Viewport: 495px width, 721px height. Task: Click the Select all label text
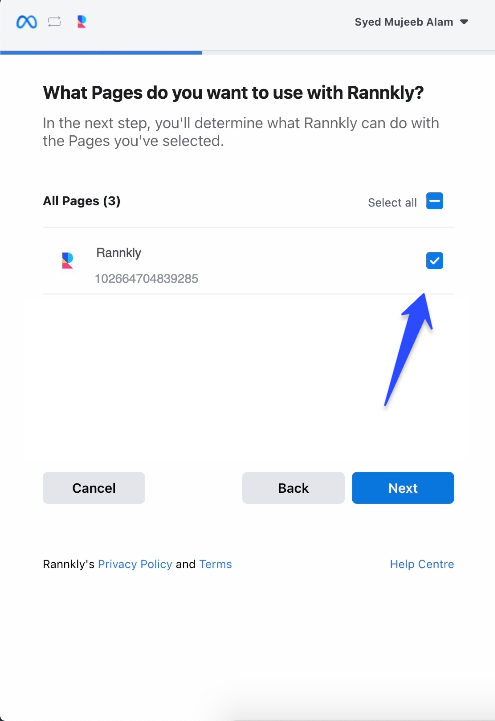[392, 202]
